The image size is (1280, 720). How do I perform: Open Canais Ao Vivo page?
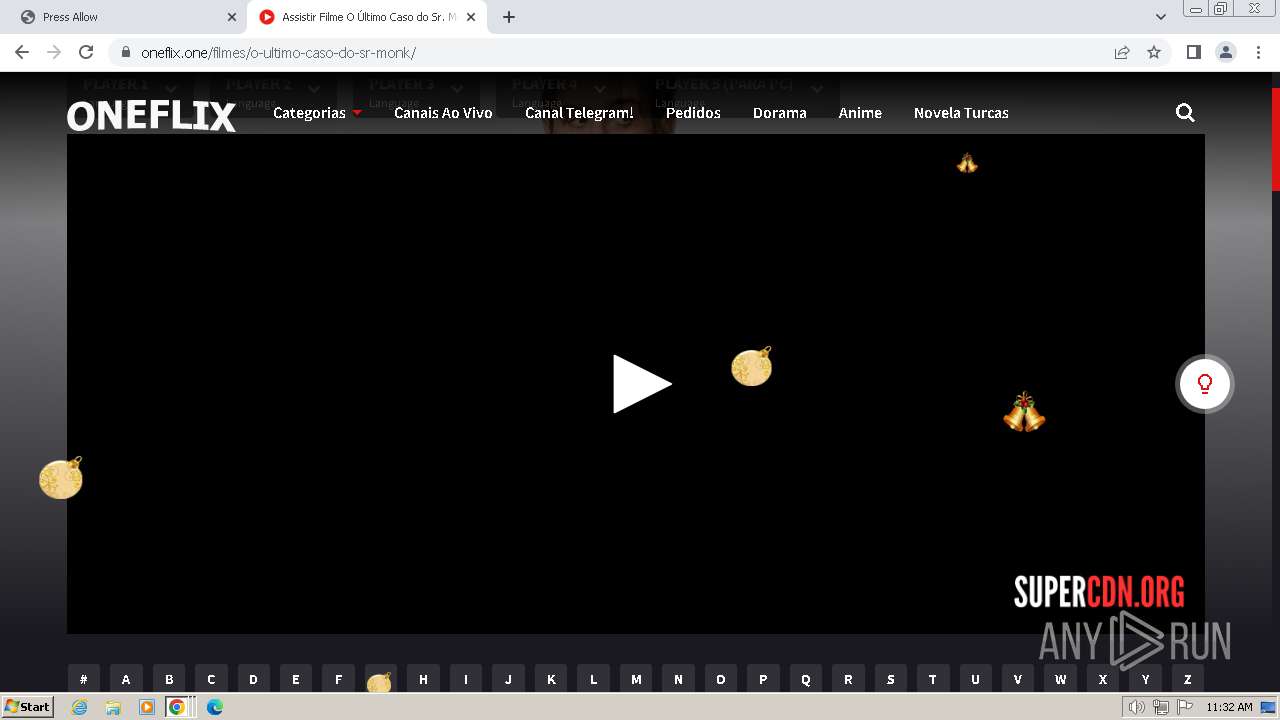click(x=443, y=113)
